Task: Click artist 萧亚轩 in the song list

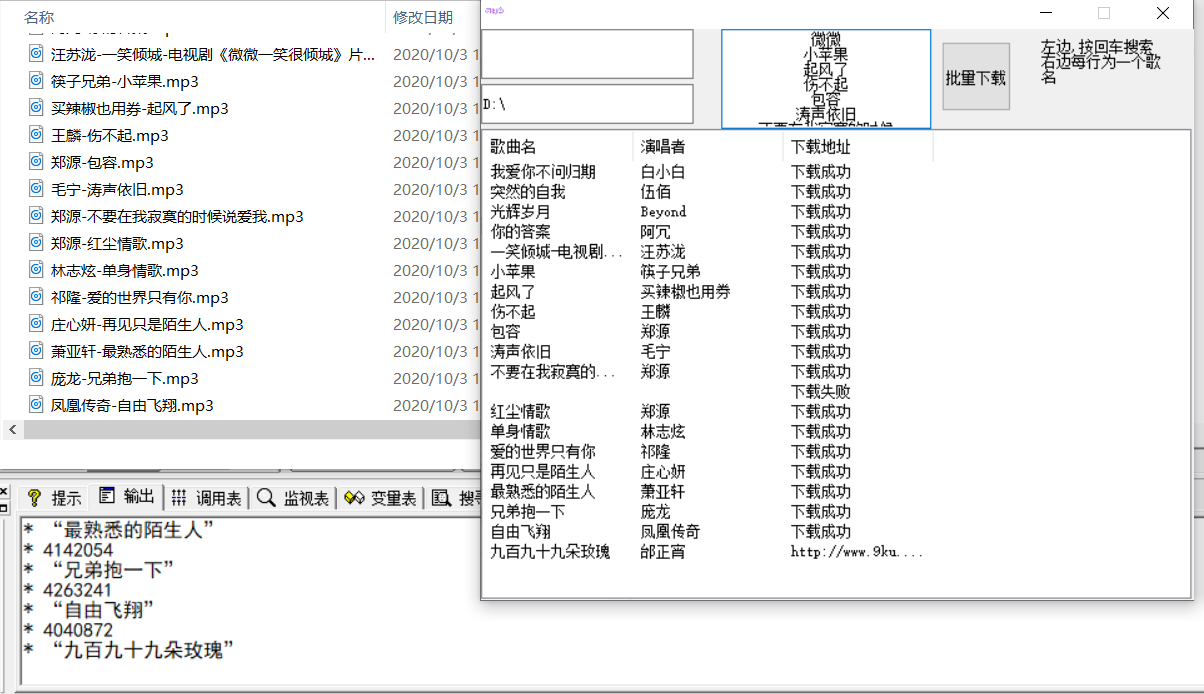Action: (663, 492)
